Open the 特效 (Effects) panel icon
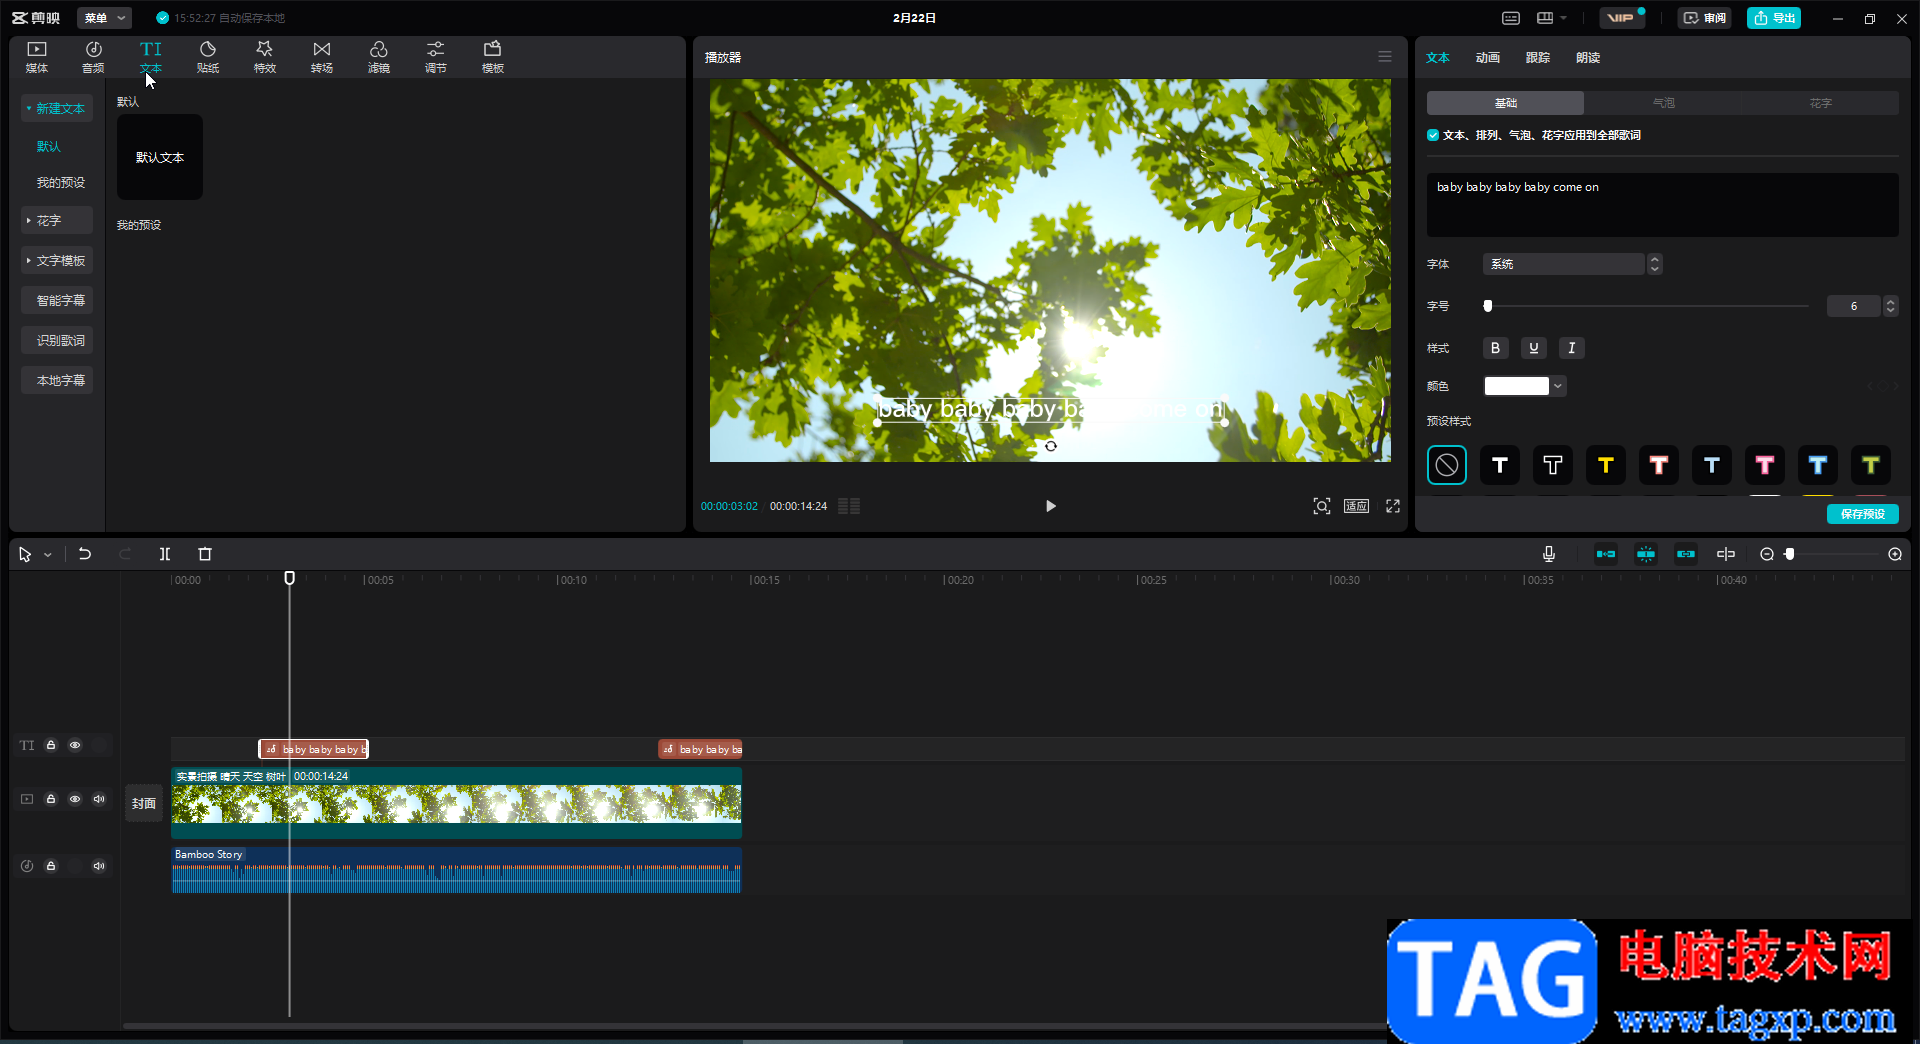Viewport: 1920px width, 1044px height. [265, 57]
